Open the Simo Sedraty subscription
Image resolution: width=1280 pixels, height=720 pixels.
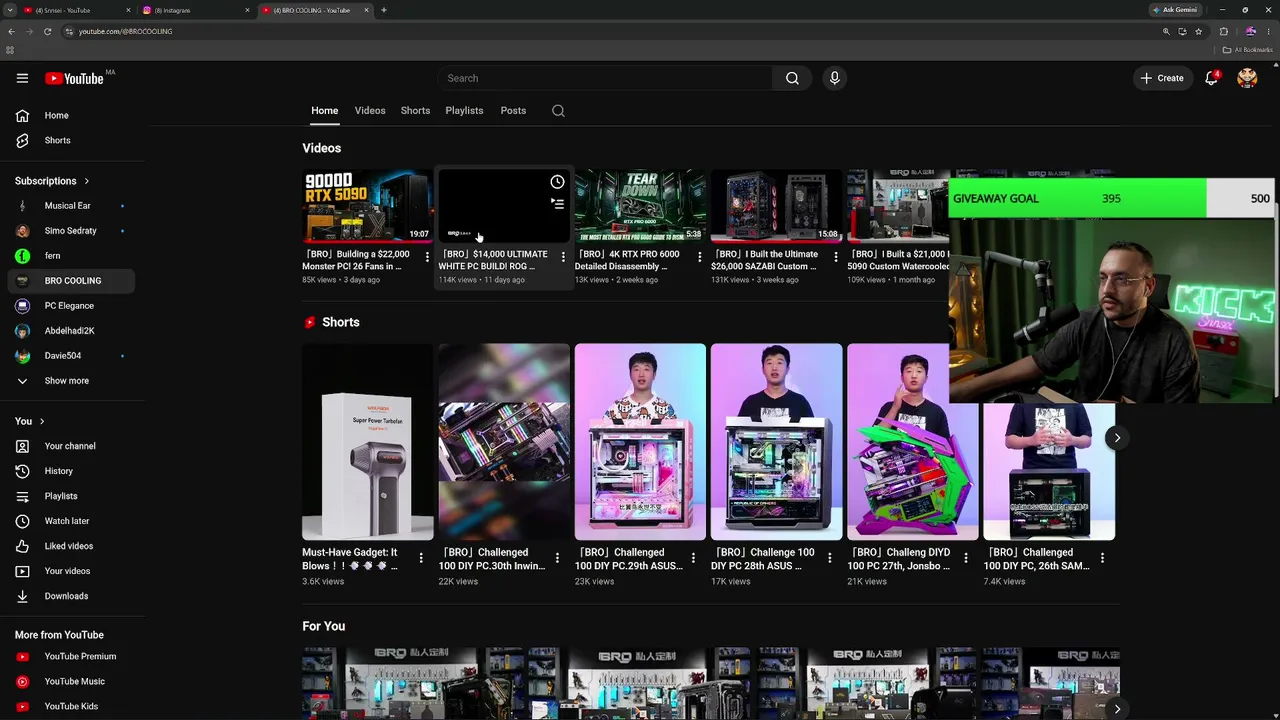point(72,231)
